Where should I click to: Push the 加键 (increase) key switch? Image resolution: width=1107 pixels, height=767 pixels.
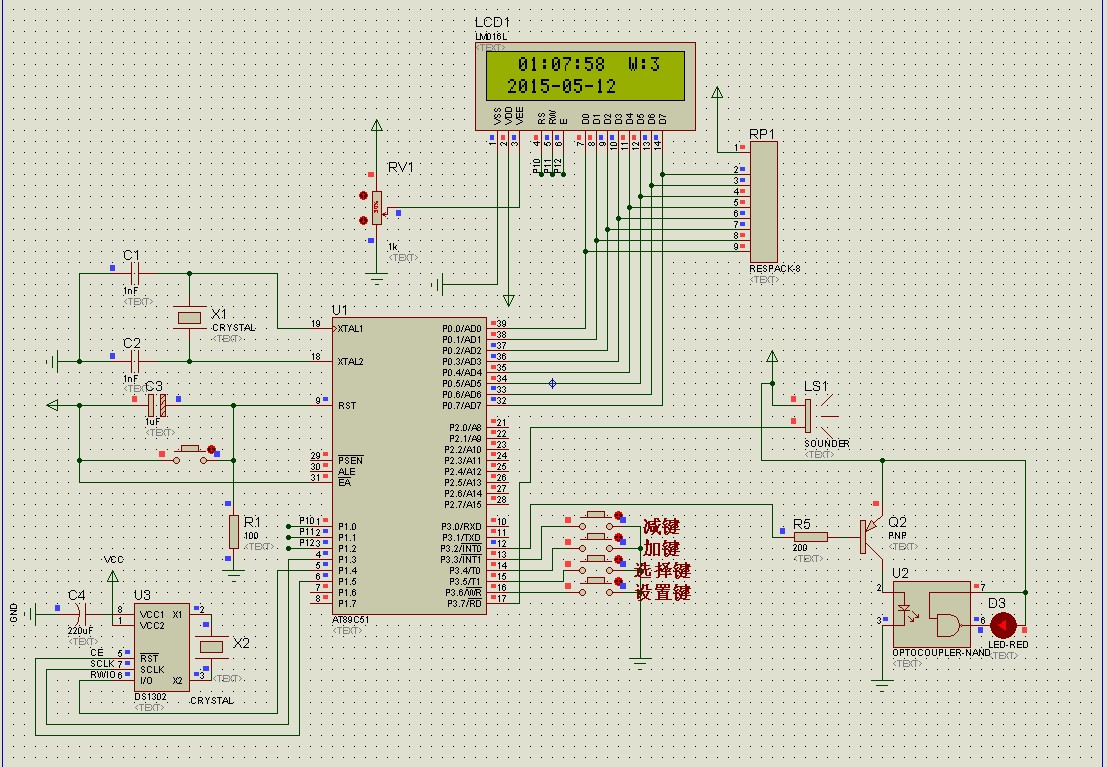(x=597, y=542)
